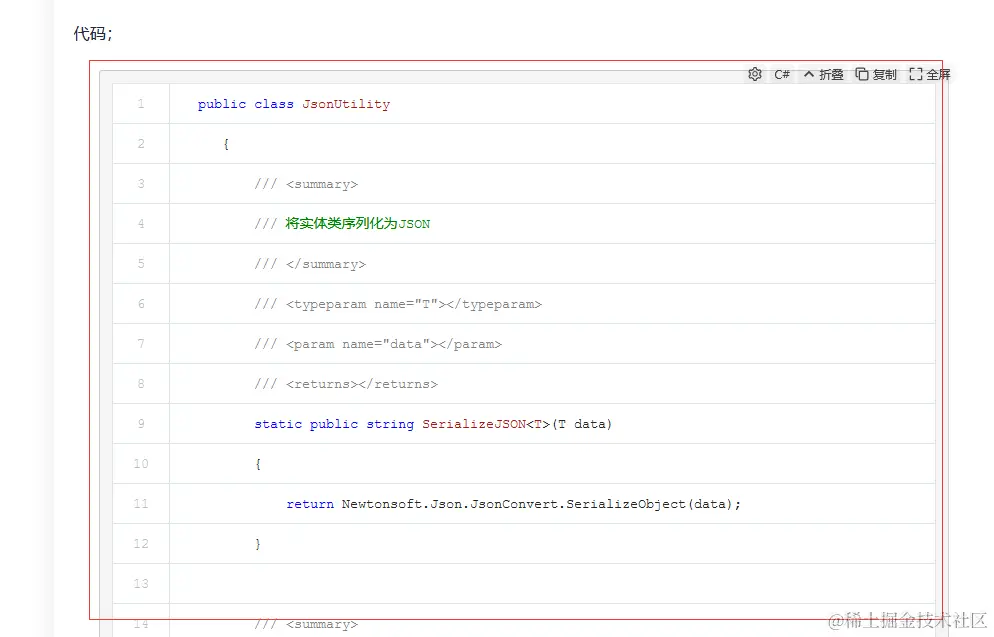Image resolution: width=994 pixels, height=637 pixels.
Task: Select line number 4 in gutter
Action: [x=141, y=224]
